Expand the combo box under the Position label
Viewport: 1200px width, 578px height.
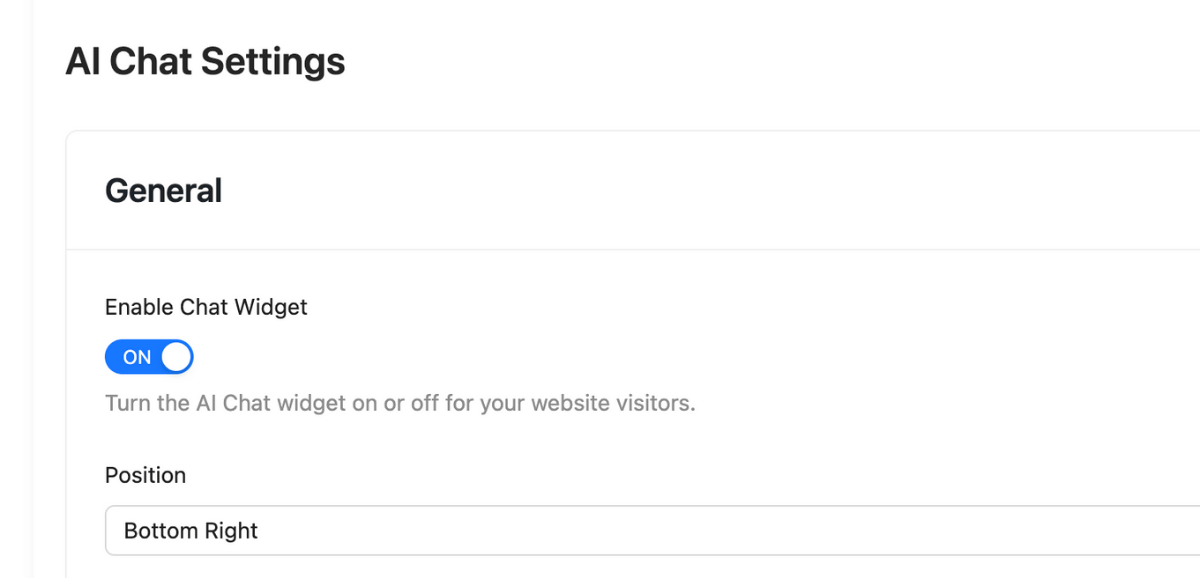coord(652,530)
